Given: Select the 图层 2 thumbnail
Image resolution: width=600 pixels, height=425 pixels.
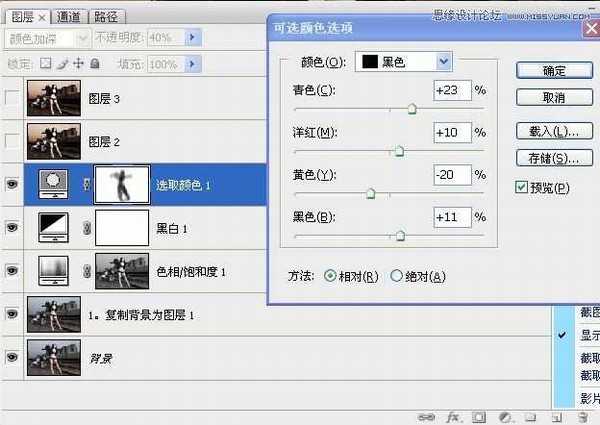Looking at the screenshot, I should coord(54,141).
